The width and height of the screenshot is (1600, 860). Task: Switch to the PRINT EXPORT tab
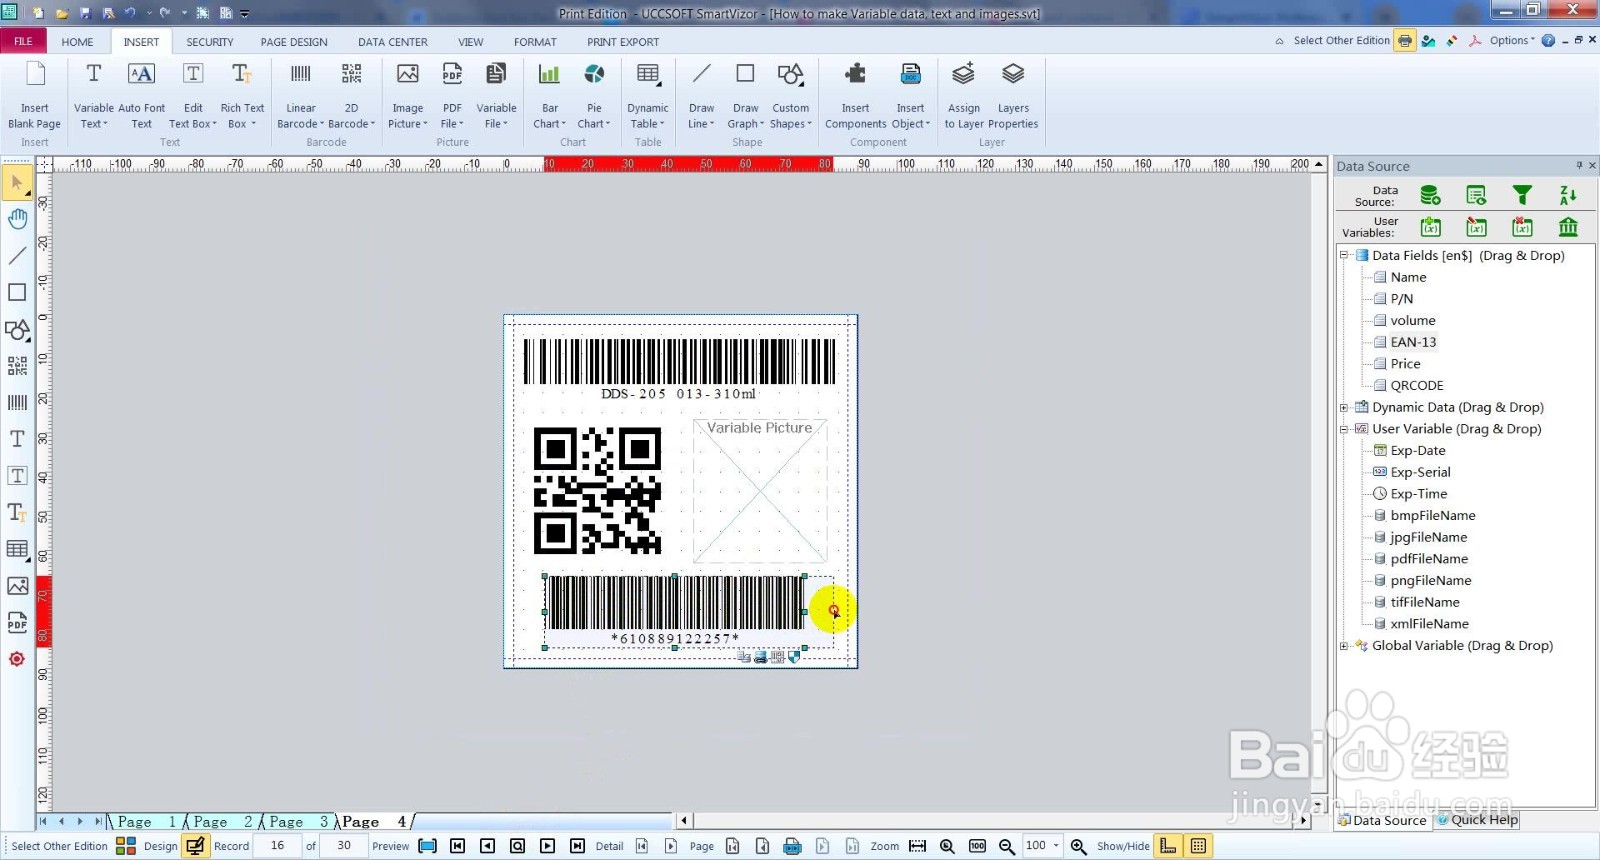click(x=623, y=42)
